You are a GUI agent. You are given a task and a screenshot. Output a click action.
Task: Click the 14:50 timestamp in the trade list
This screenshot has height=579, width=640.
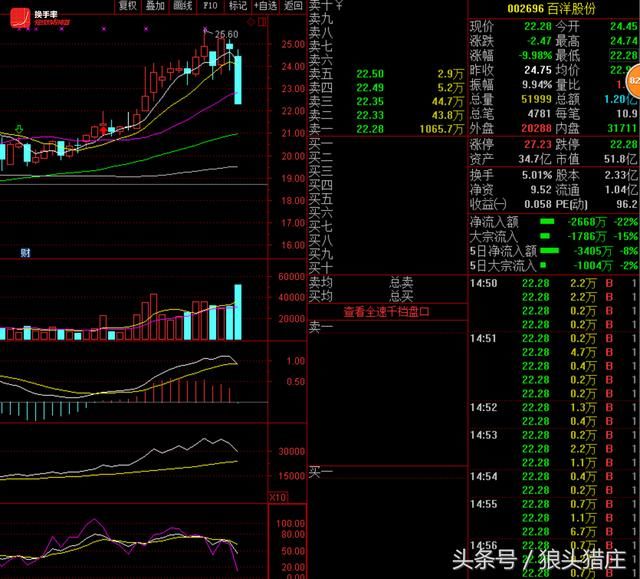coord(484,283)
